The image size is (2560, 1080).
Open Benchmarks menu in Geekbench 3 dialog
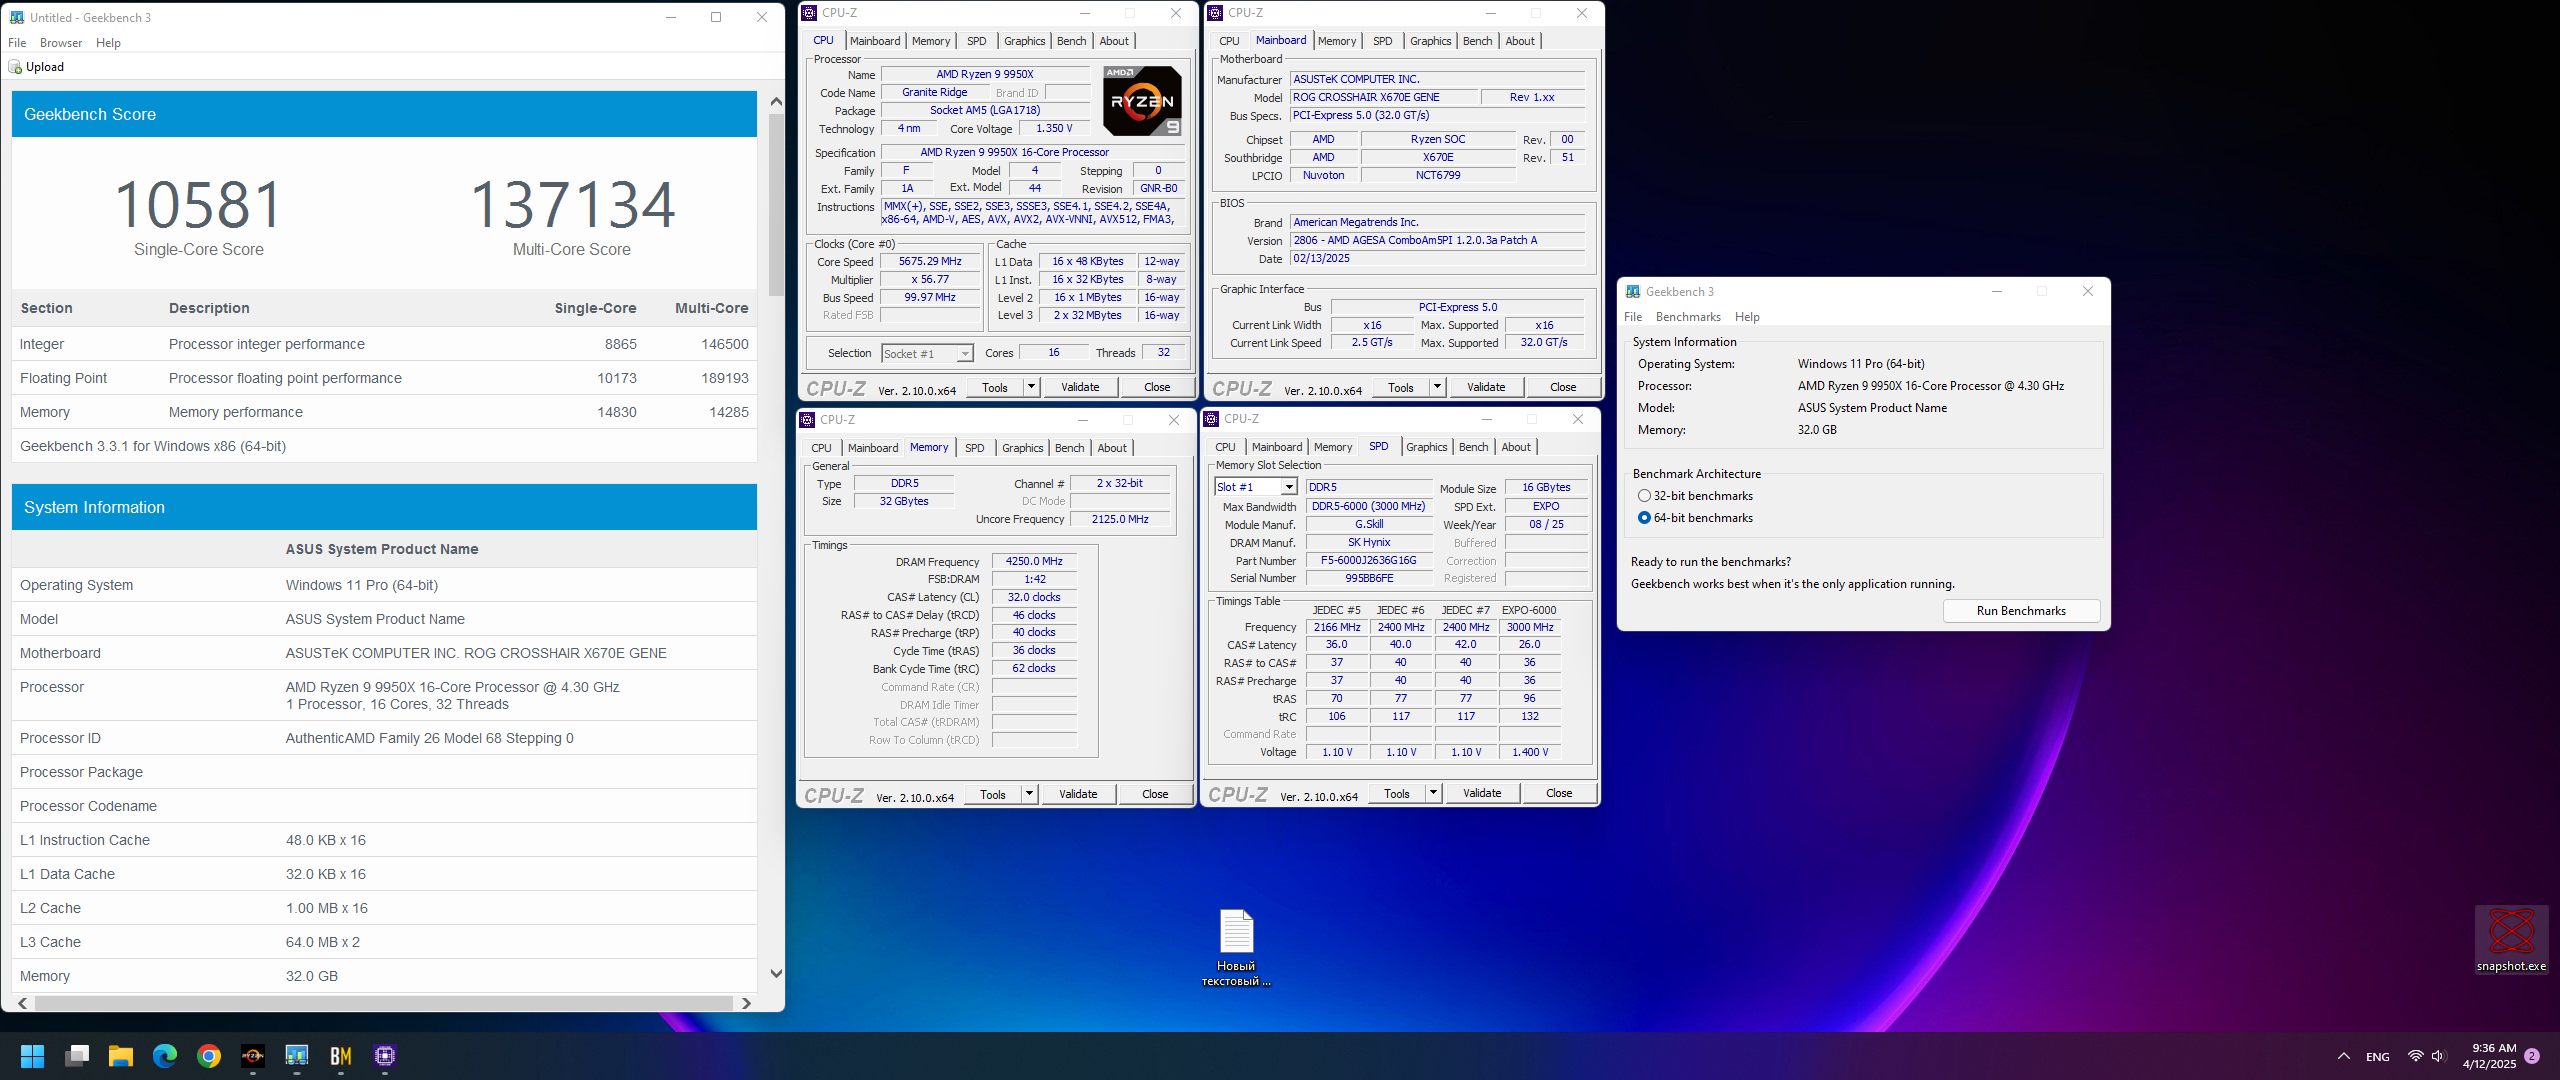pyautogui.click(x=1688, y=317)
